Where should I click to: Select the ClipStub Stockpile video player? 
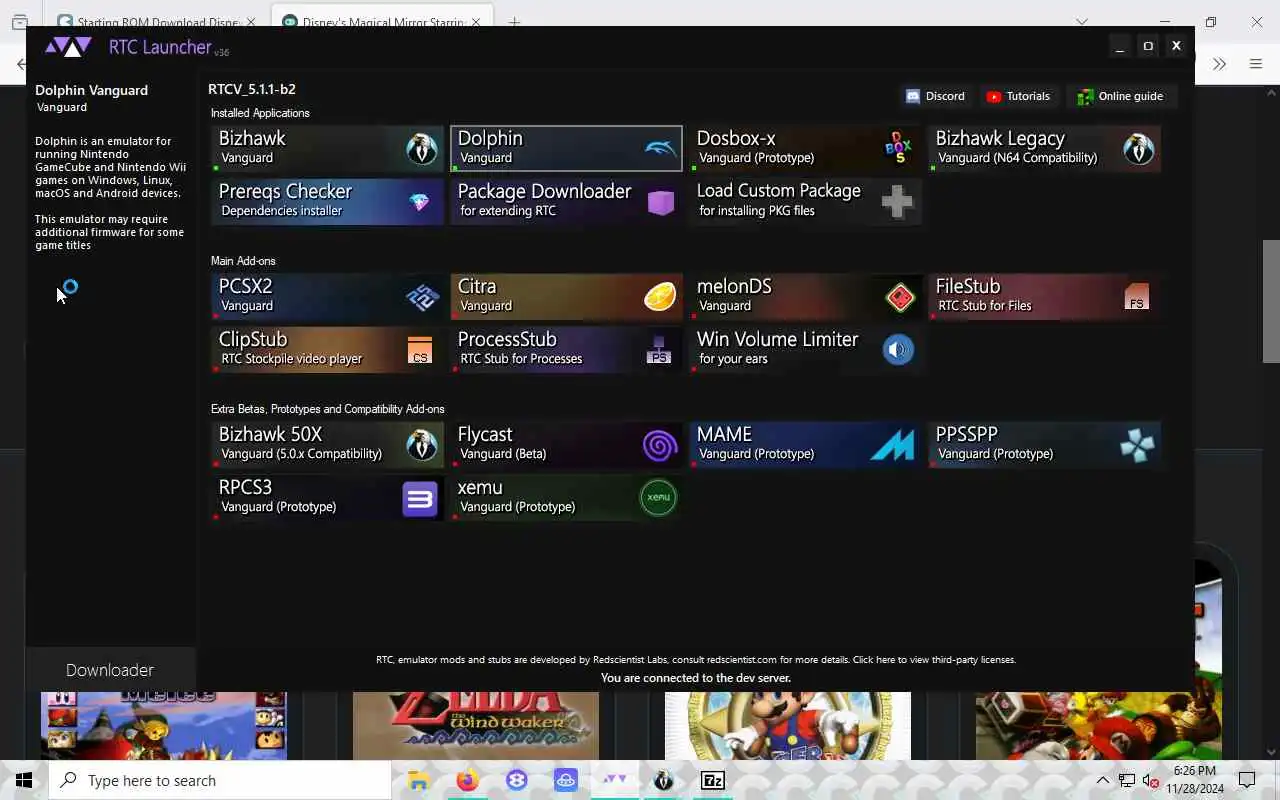coord(327,349)
